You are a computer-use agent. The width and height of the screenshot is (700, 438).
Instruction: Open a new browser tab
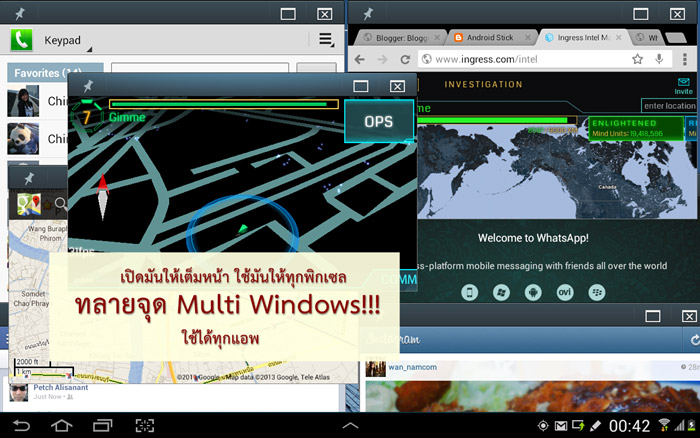[676, 38]
